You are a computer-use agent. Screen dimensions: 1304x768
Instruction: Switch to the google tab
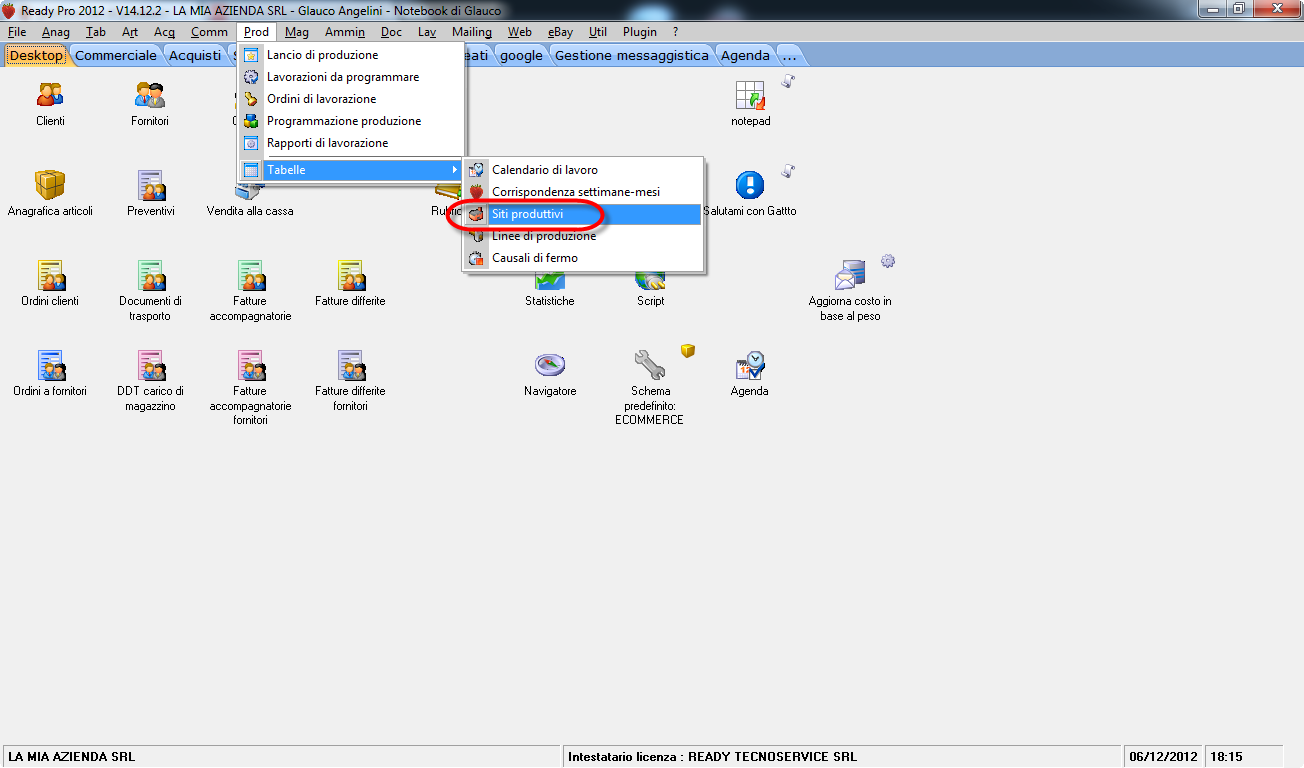click(x=521, y=55)
